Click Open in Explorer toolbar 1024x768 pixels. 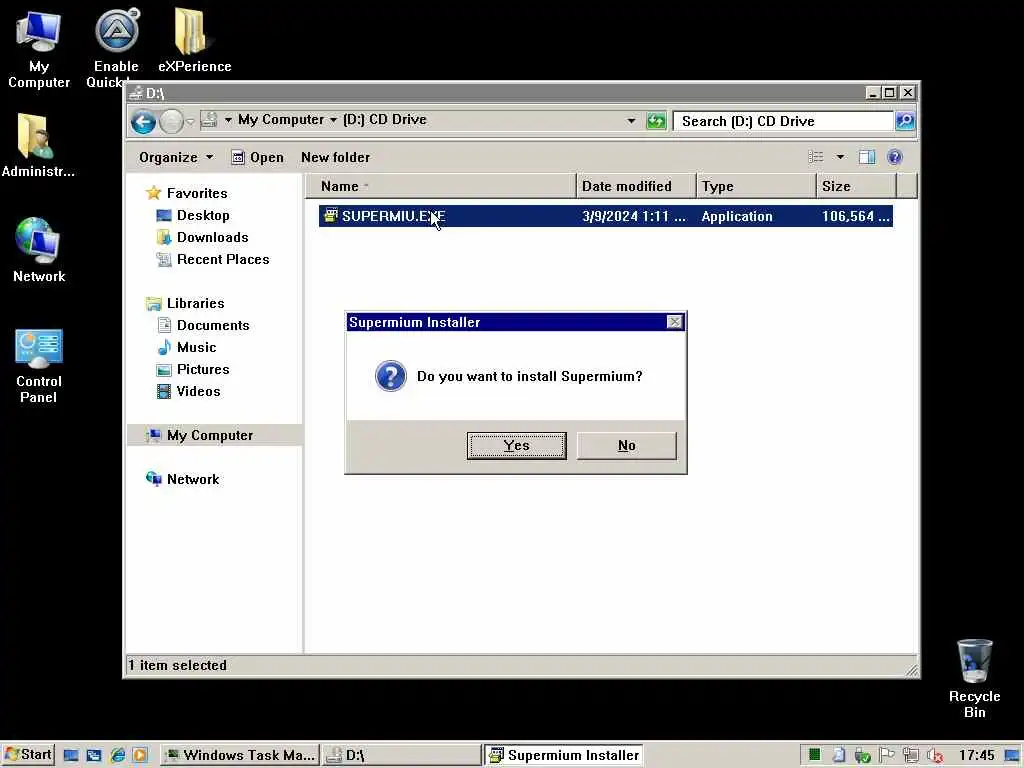click(x=258, y=157)
